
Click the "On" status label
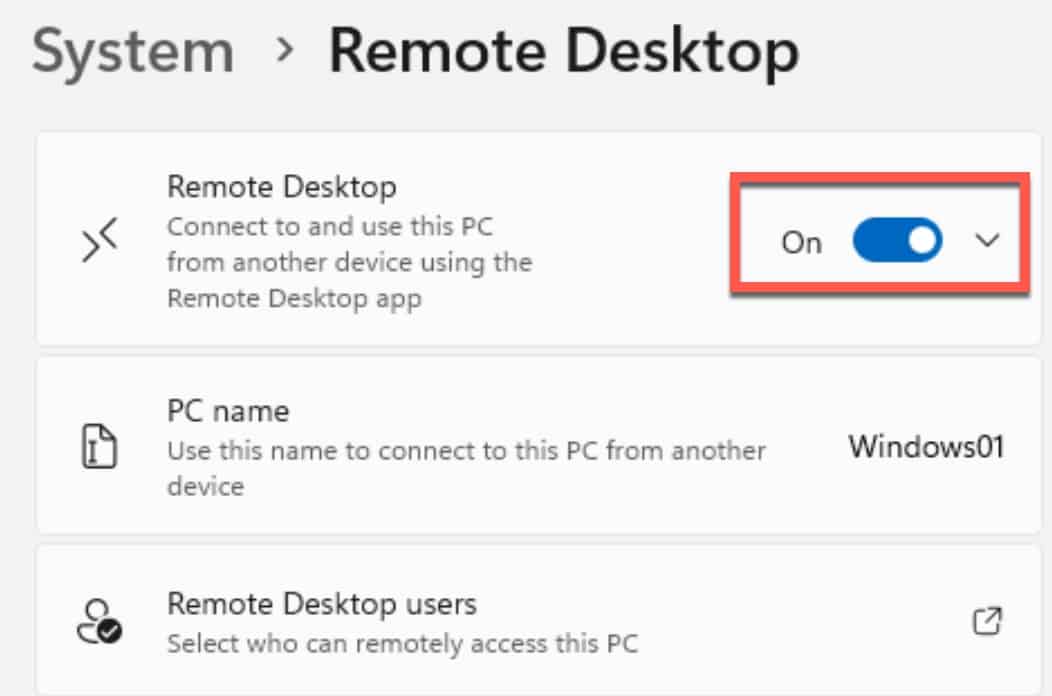801,242
